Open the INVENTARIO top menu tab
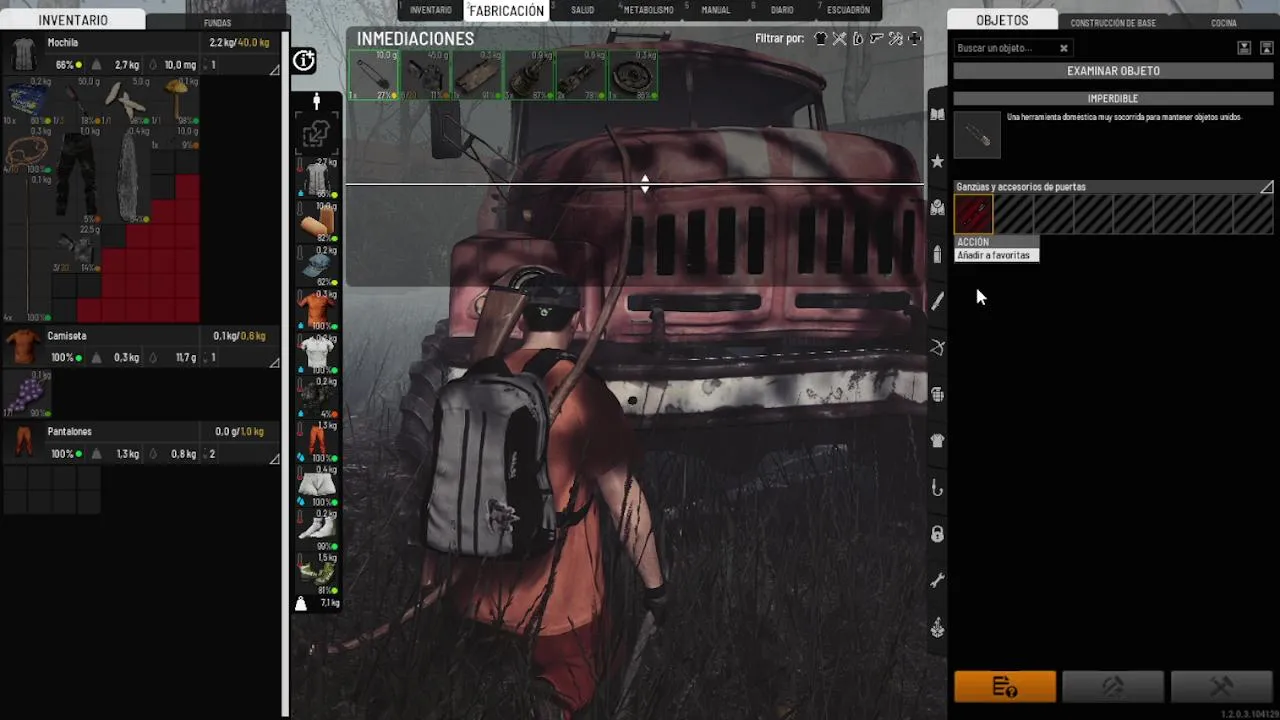1280x720 pixels. tap(430, 10)
